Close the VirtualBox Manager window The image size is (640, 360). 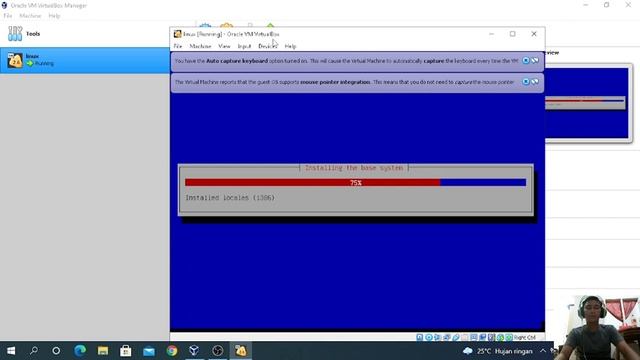tap(628, 5)
